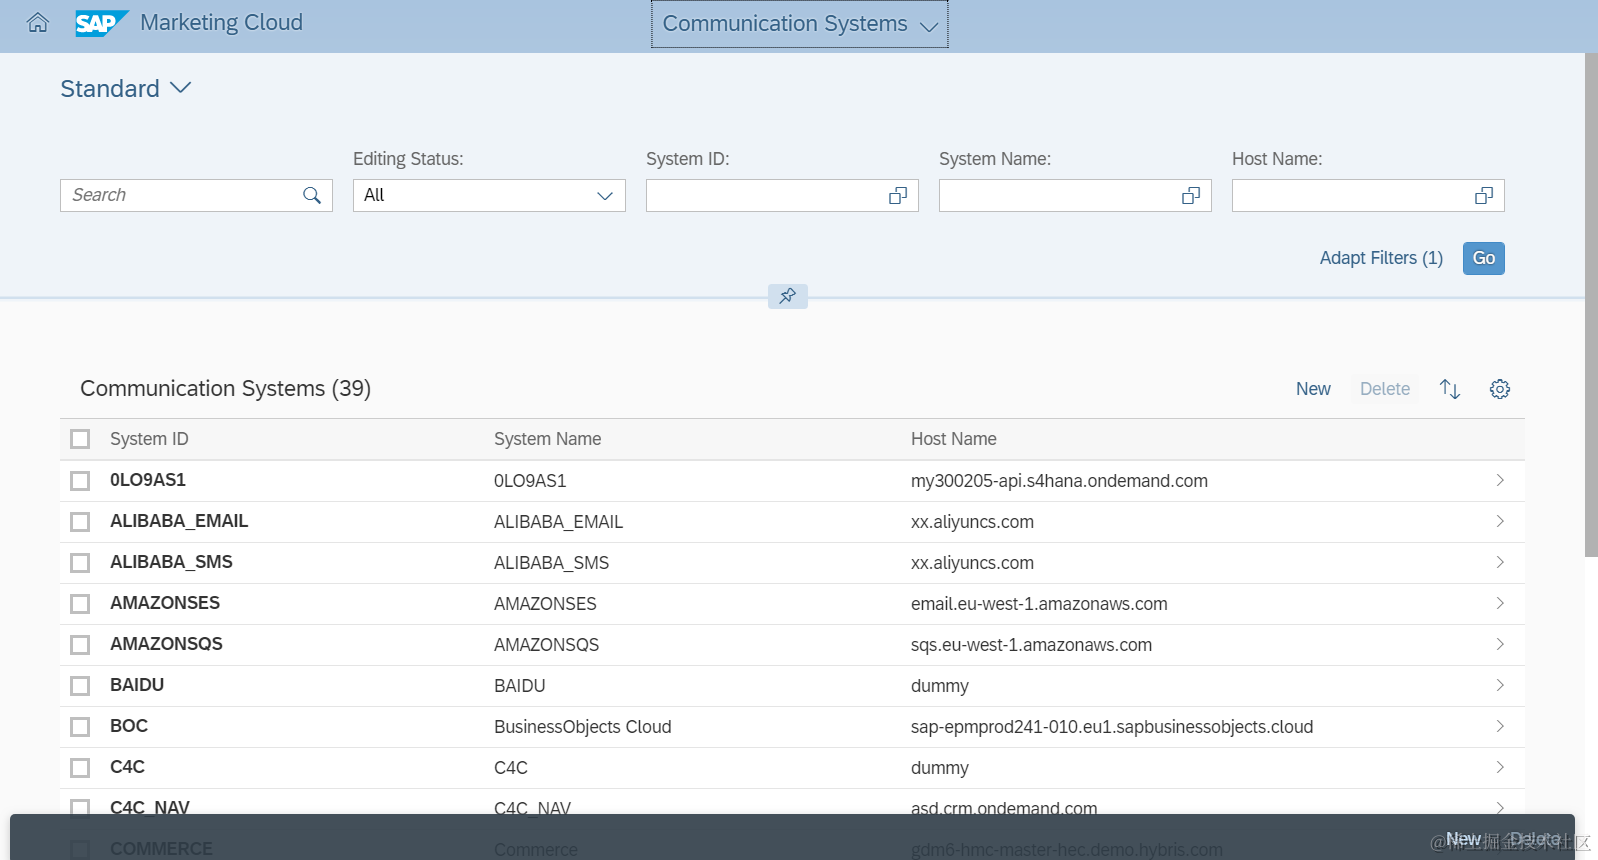Open details arrow for ALIBABA_SMS row

1500,562
